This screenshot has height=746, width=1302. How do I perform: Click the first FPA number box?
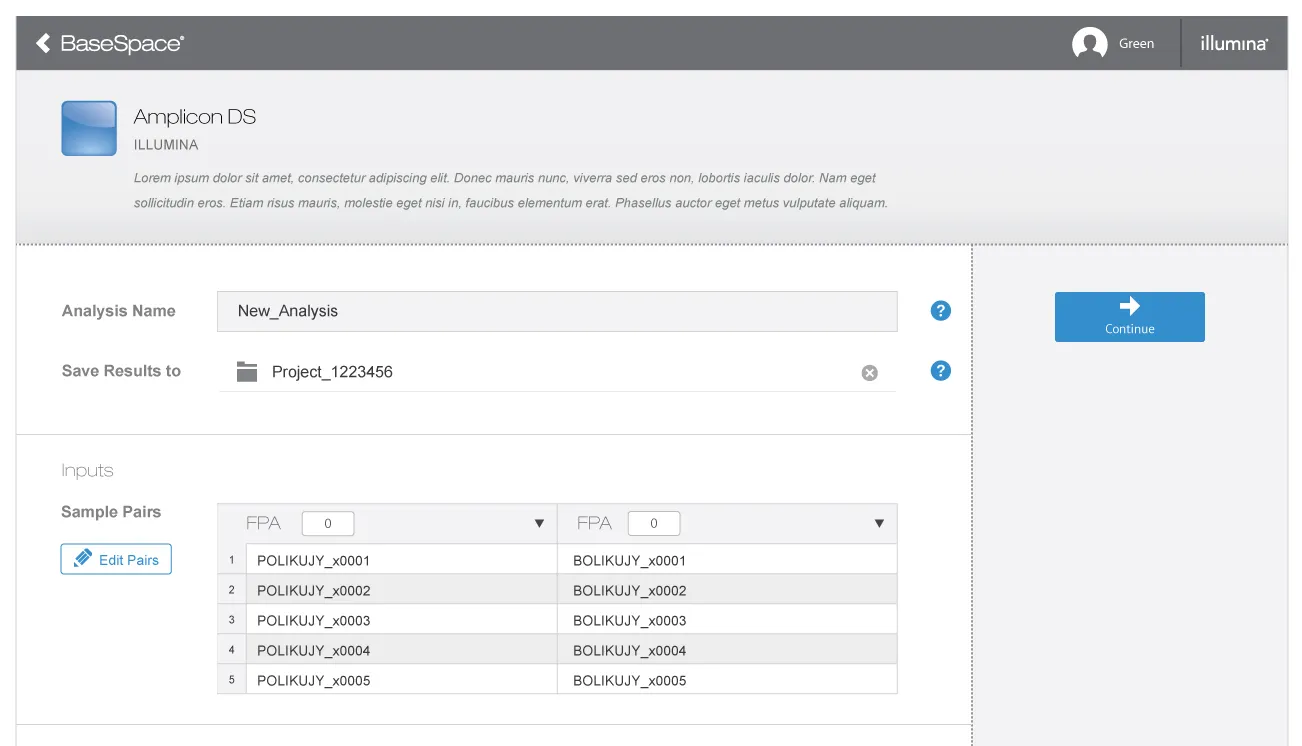tap(328, 523)
